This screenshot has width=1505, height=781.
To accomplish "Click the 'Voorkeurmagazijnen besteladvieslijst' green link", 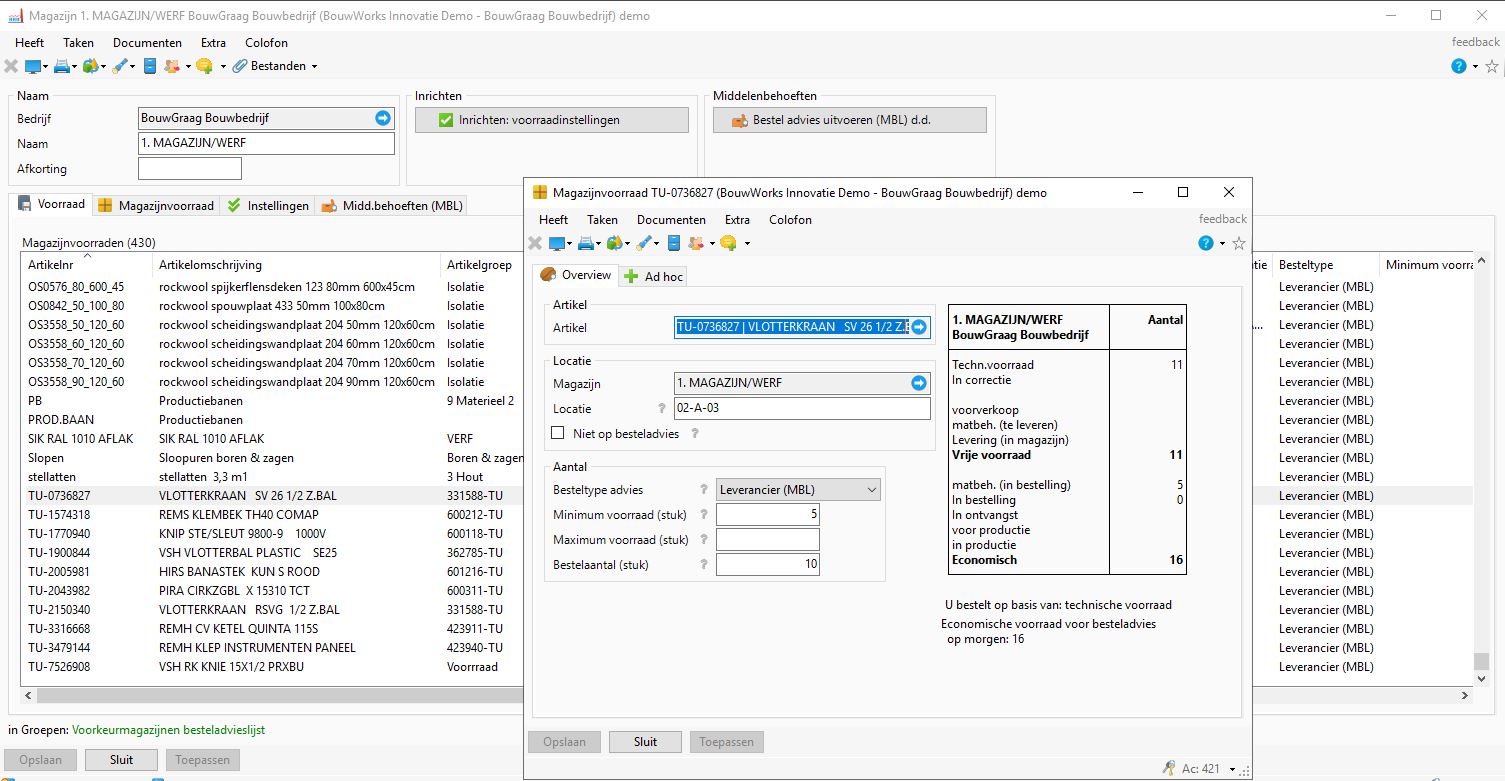I will click(168, 730).
